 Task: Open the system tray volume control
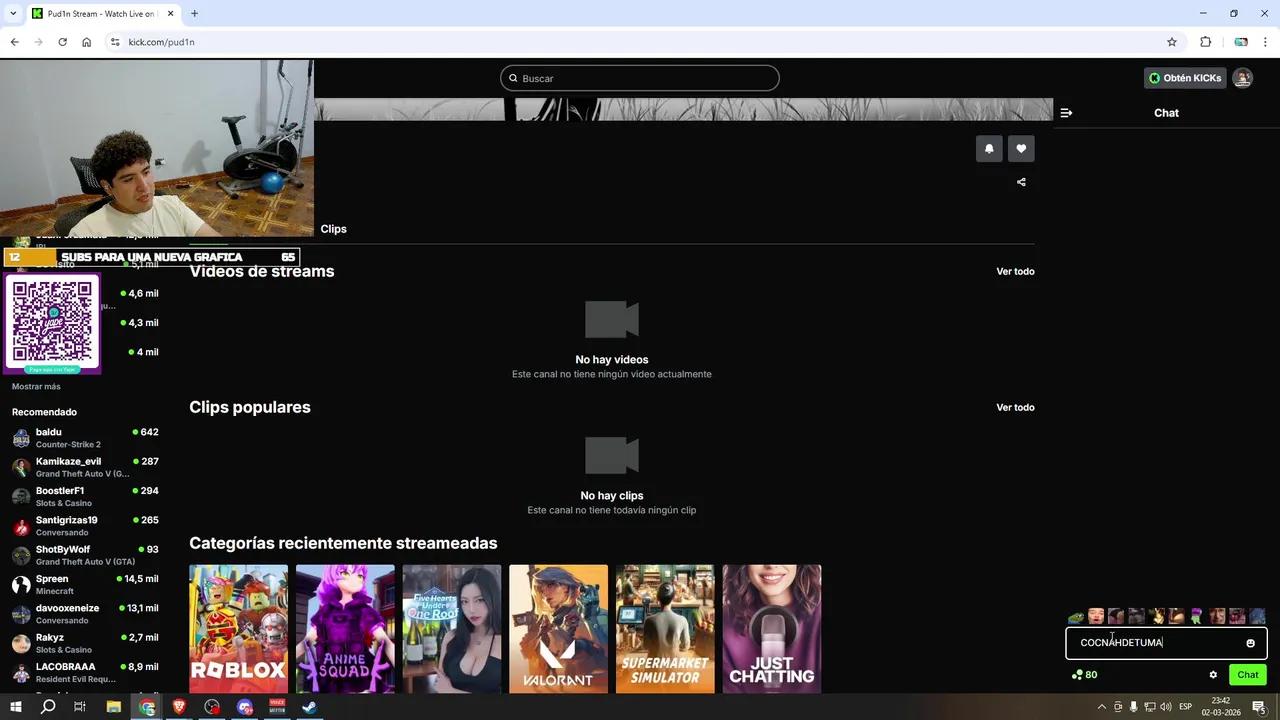1165,707
